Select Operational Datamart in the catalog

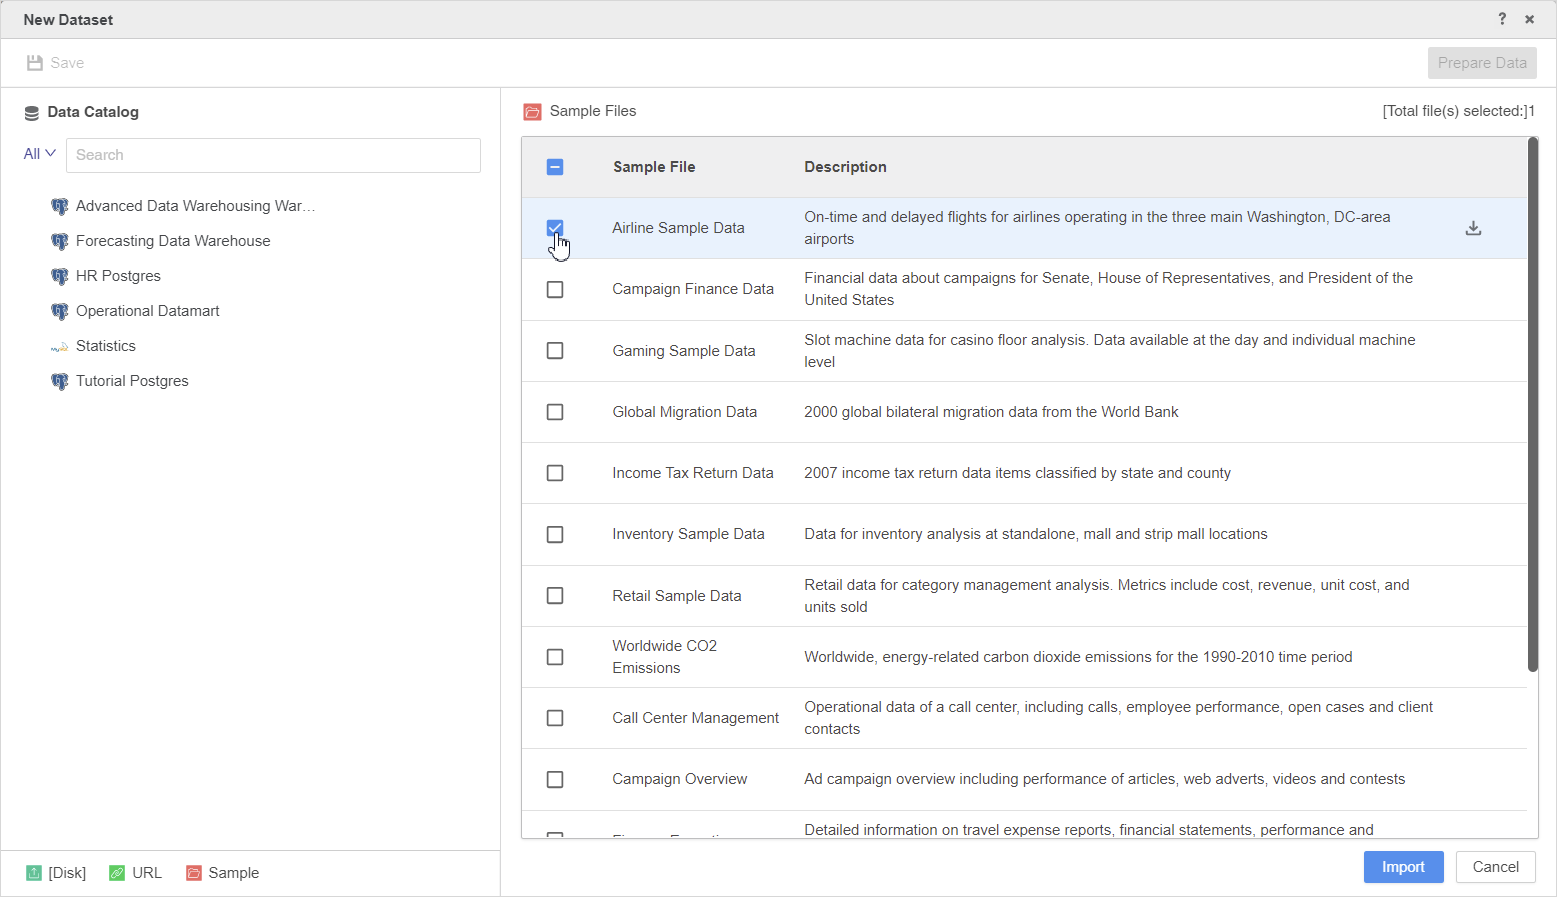click(148, 311)
